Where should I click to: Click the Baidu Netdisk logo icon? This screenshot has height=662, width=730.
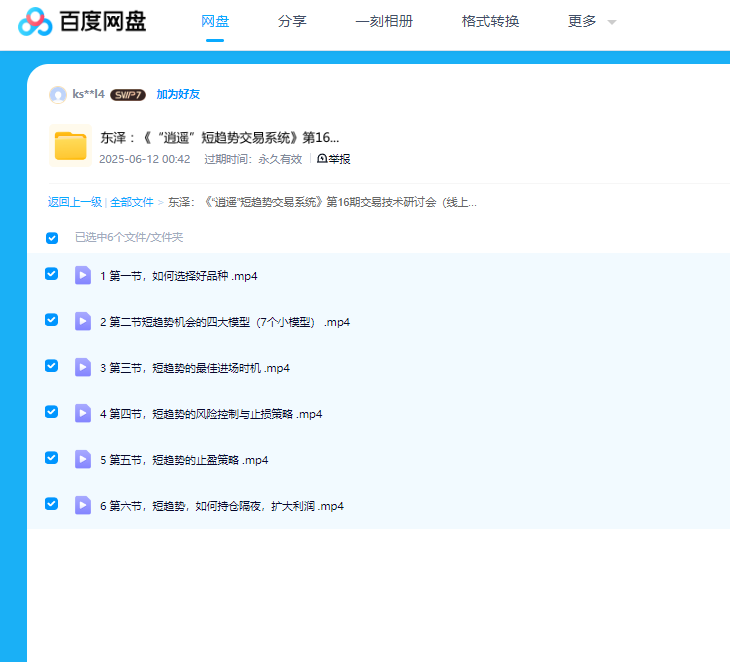point(35,21)
